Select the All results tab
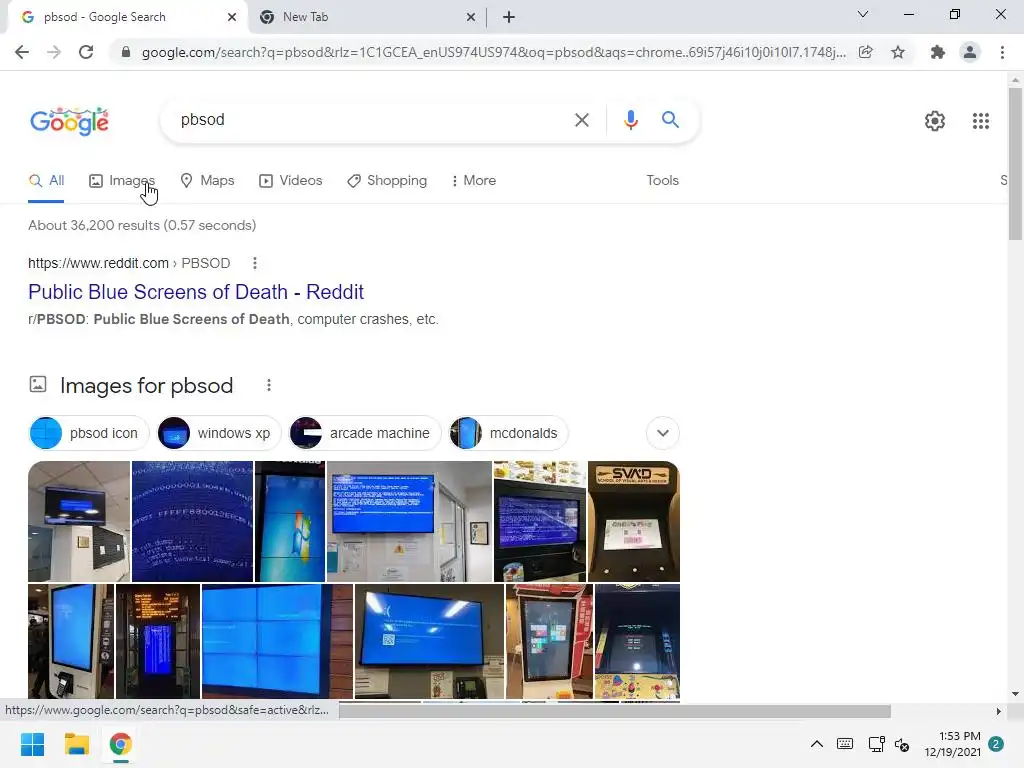The image size is (1024, 768). pos(46,180)
